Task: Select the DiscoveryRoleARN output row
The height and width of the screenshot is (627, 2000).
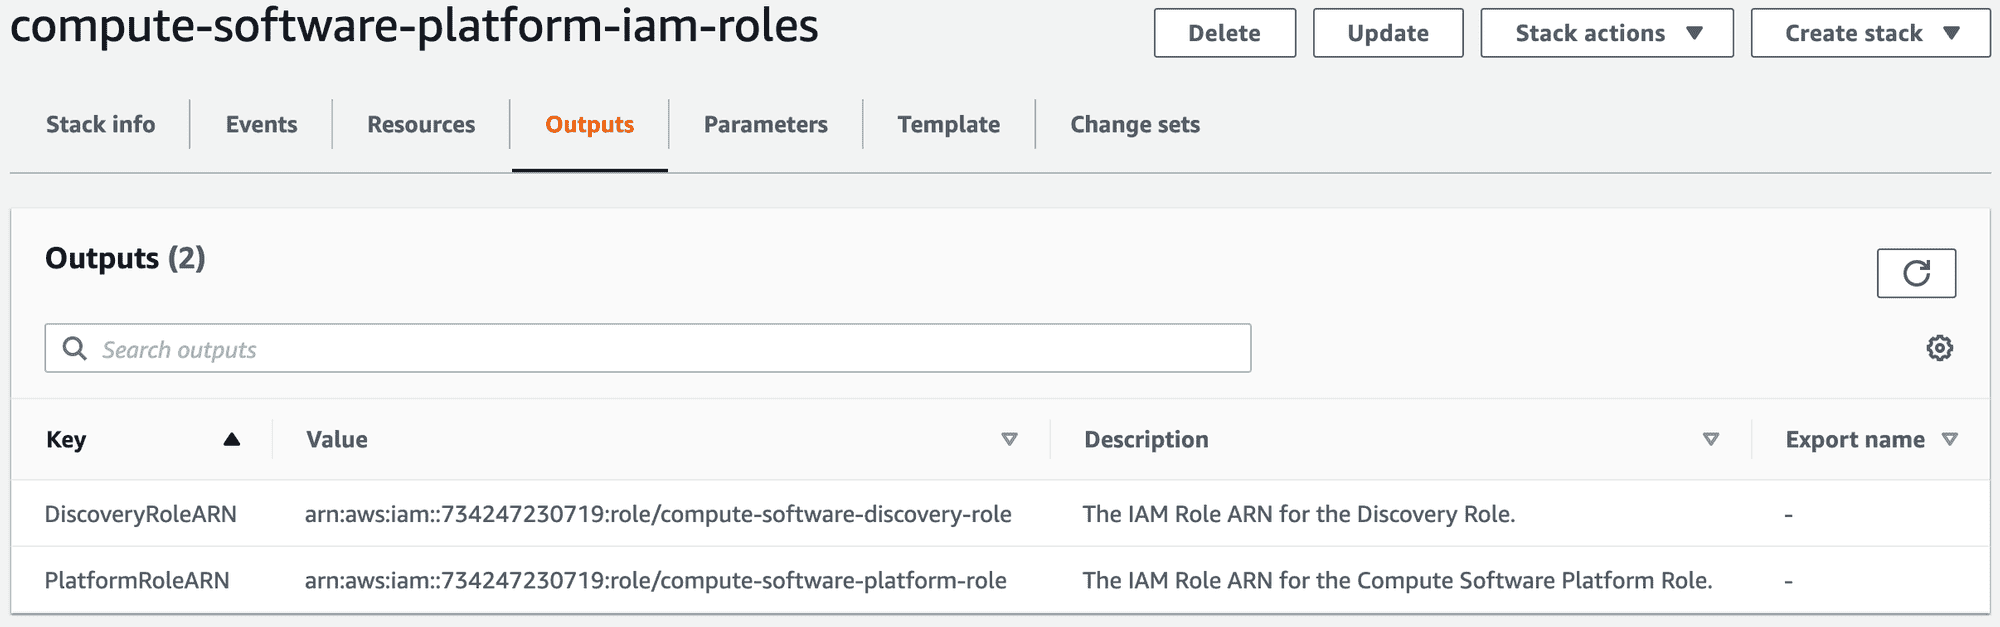Action: click(141, 514)
